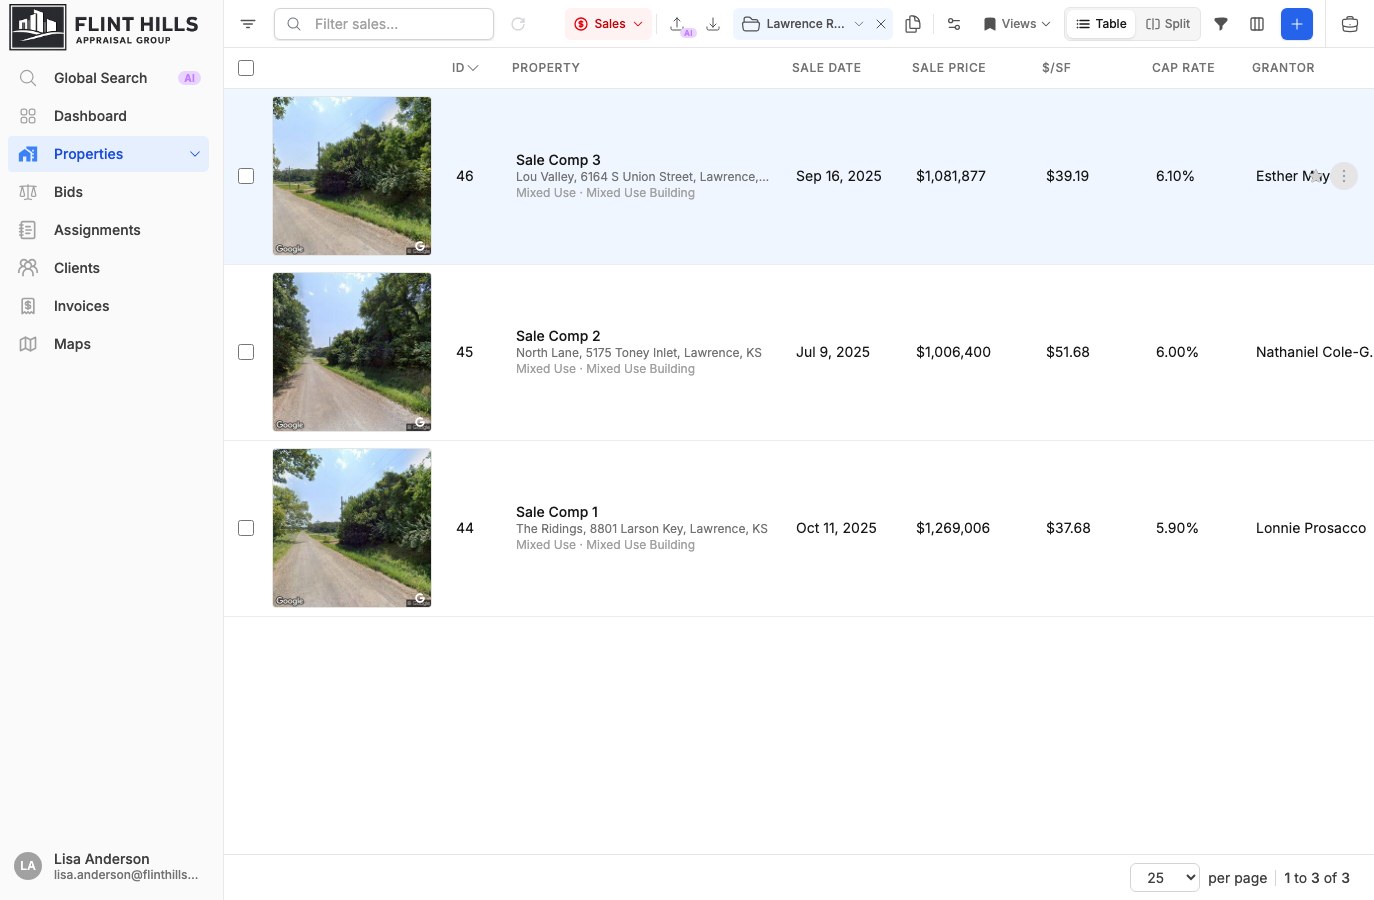Open Clients in sidebar
This screenshot has width=1374, height=900.
coord(108,268)
